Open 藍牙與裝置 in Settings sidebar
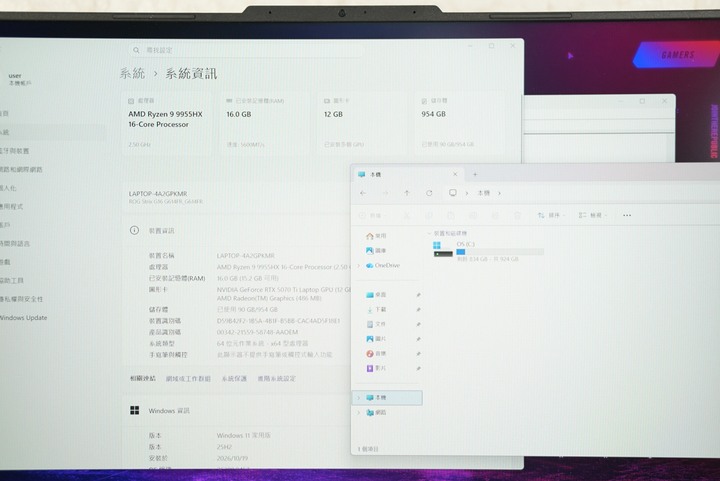 pos(15,151)
